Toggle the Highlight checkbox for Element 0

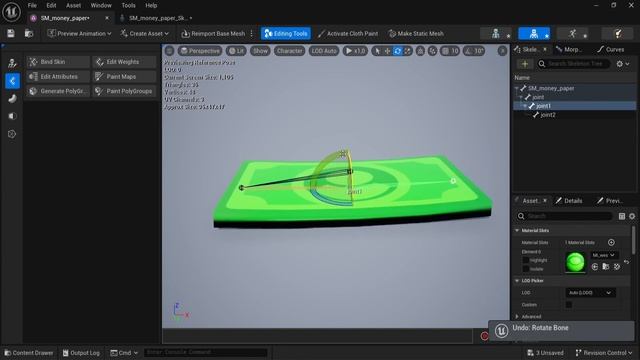(x=526, y=260)
